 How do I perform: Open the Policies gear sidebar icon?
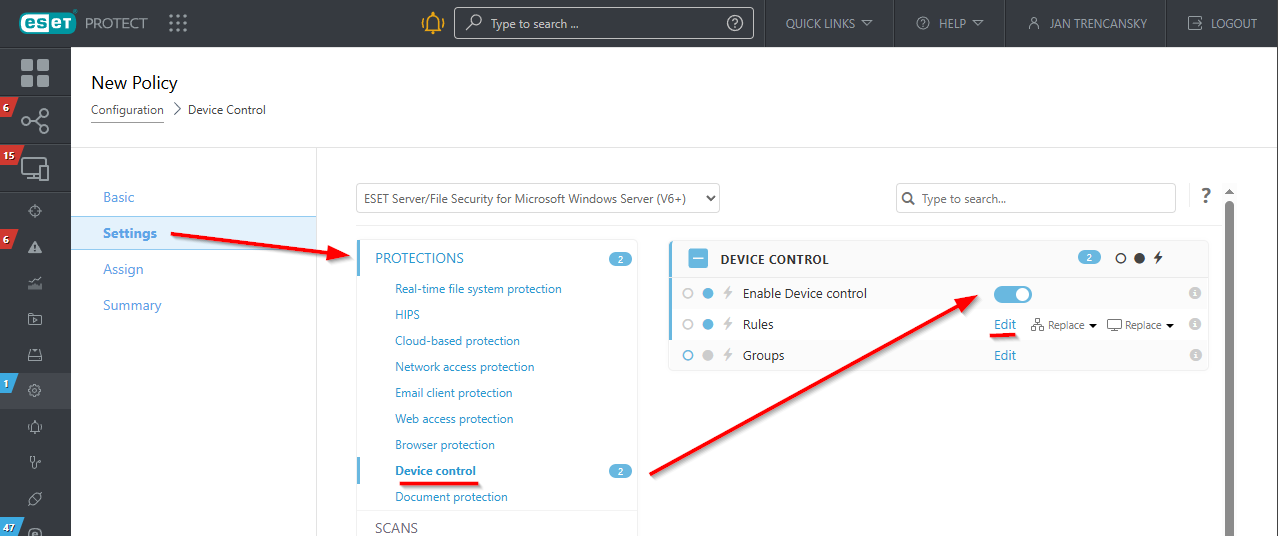coord(35,391)
